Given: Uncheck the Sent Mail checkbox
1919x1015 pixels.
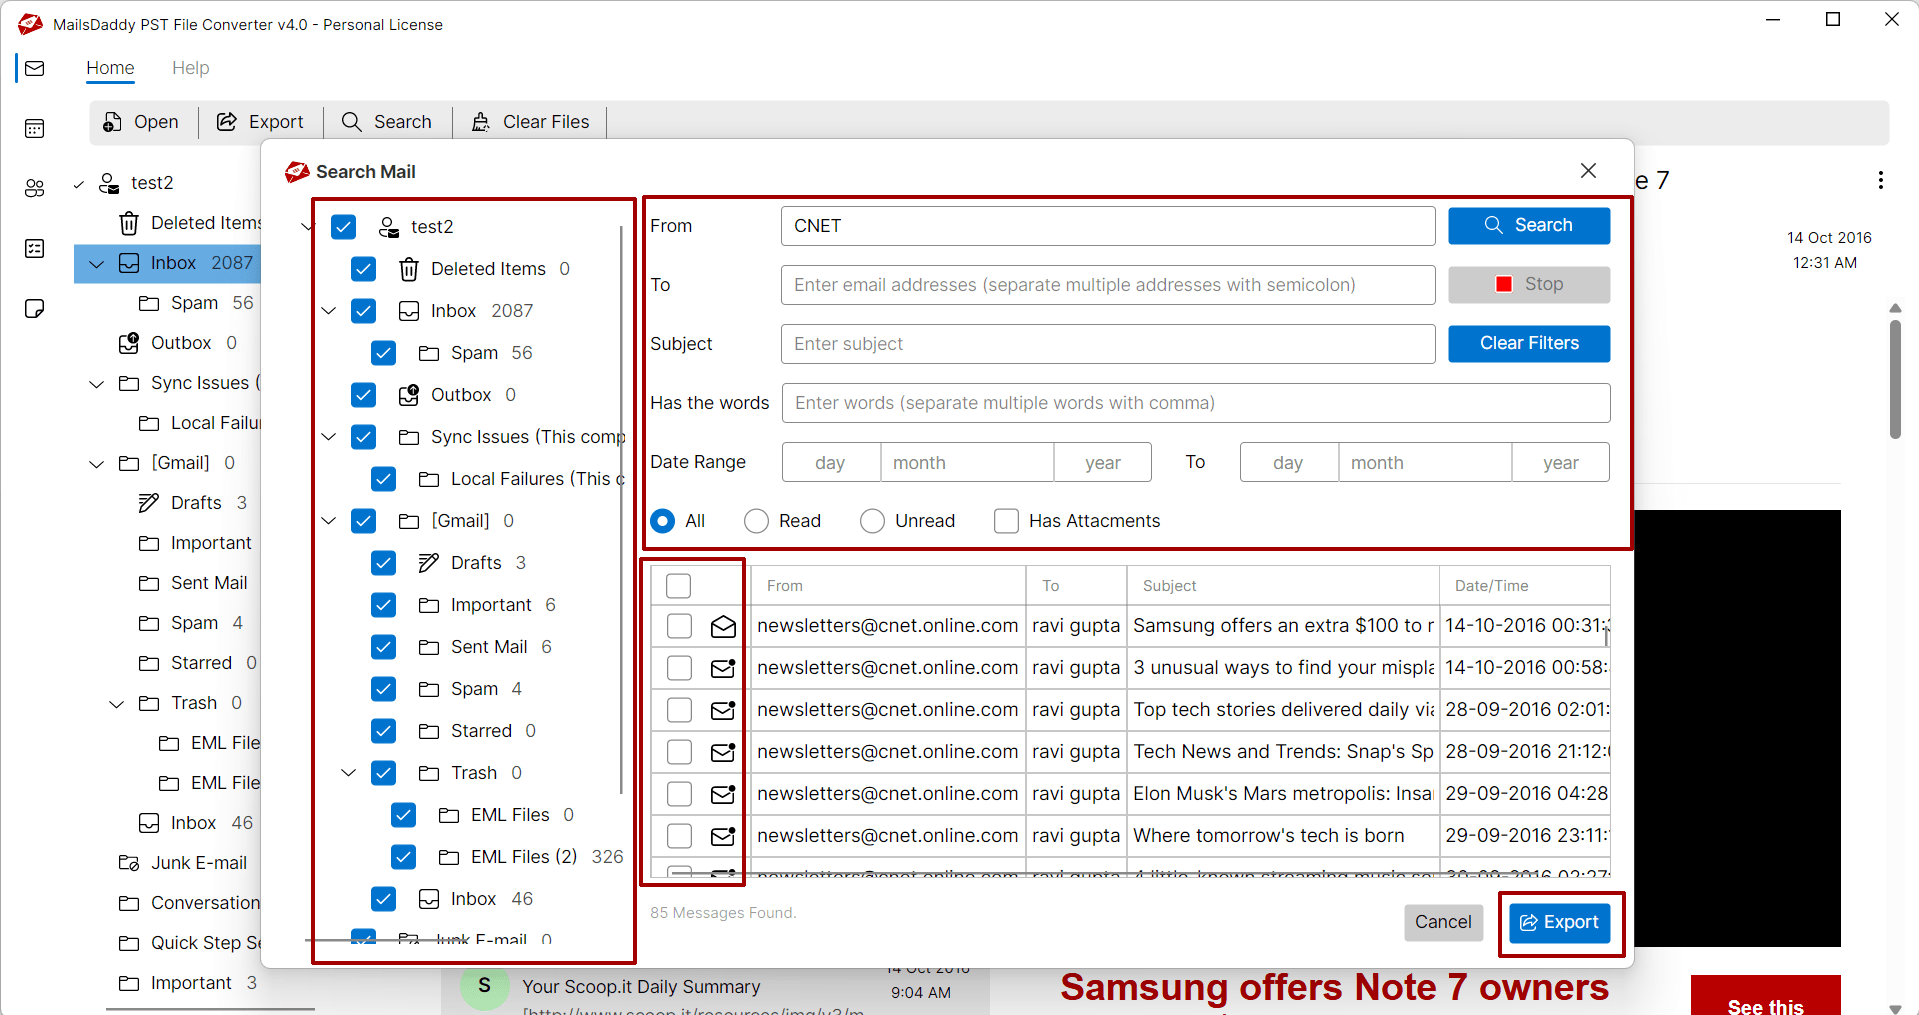Looking at the screenshot, I should click(x=383, y=647).
